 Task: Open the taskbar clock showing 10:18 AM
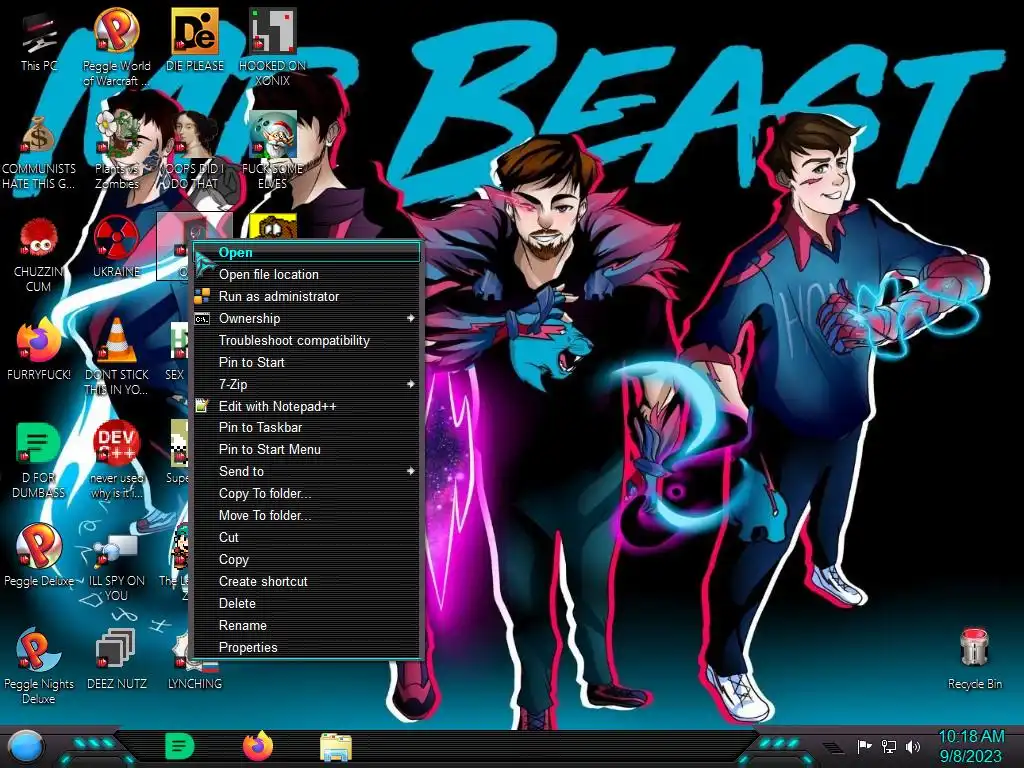coord(970,746)
